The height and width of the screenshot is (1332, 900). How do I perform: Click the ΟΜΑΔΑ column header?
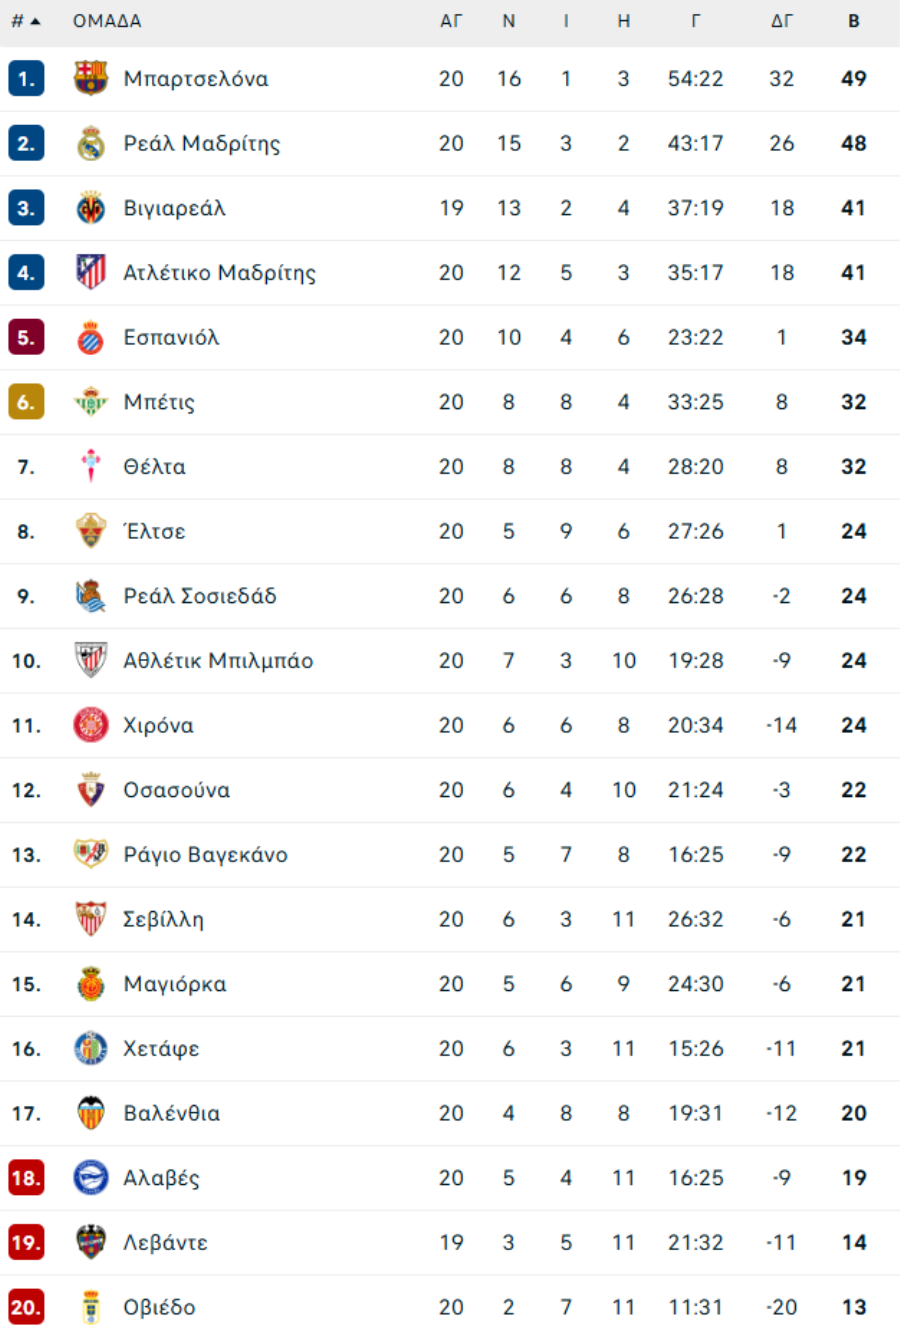pyautogui.click(x=107, y=21)
